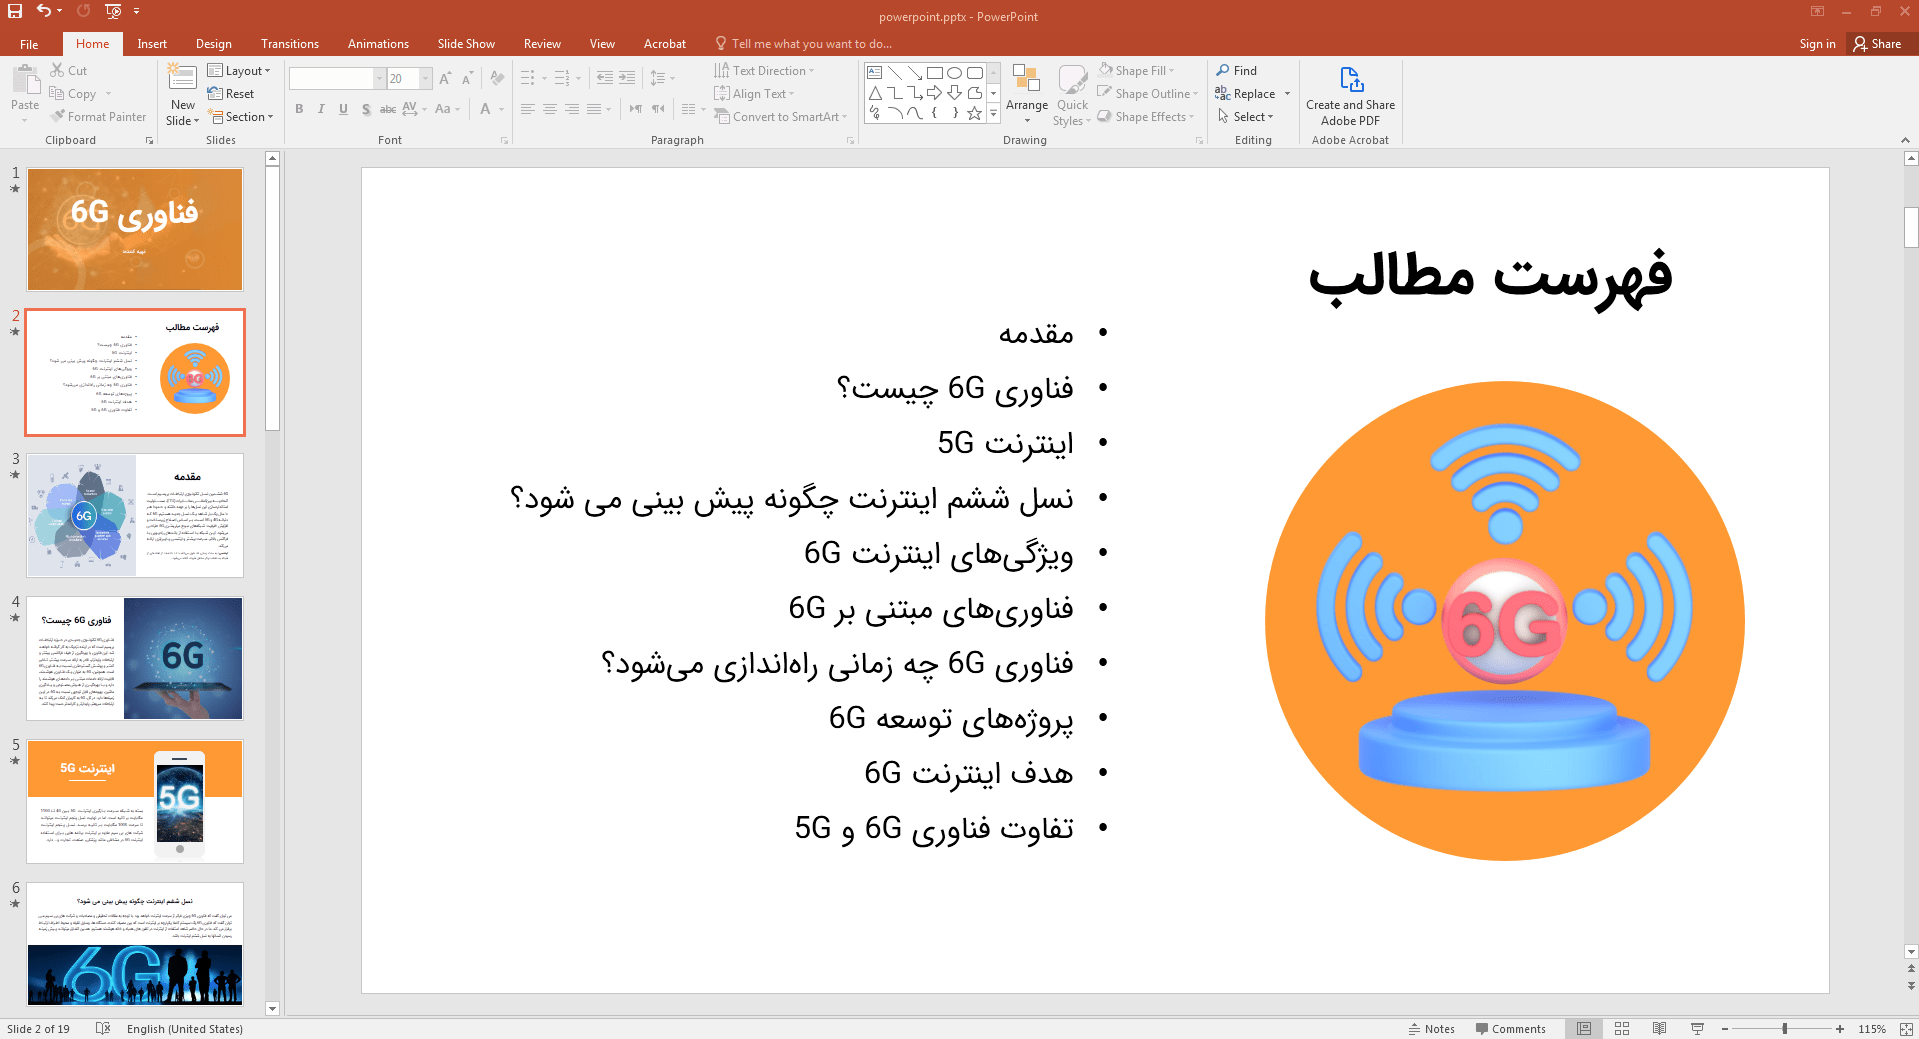This screenshot has width=1919, height=1039.
Task: Open the Layout dropdown
Action: point(239,71)
